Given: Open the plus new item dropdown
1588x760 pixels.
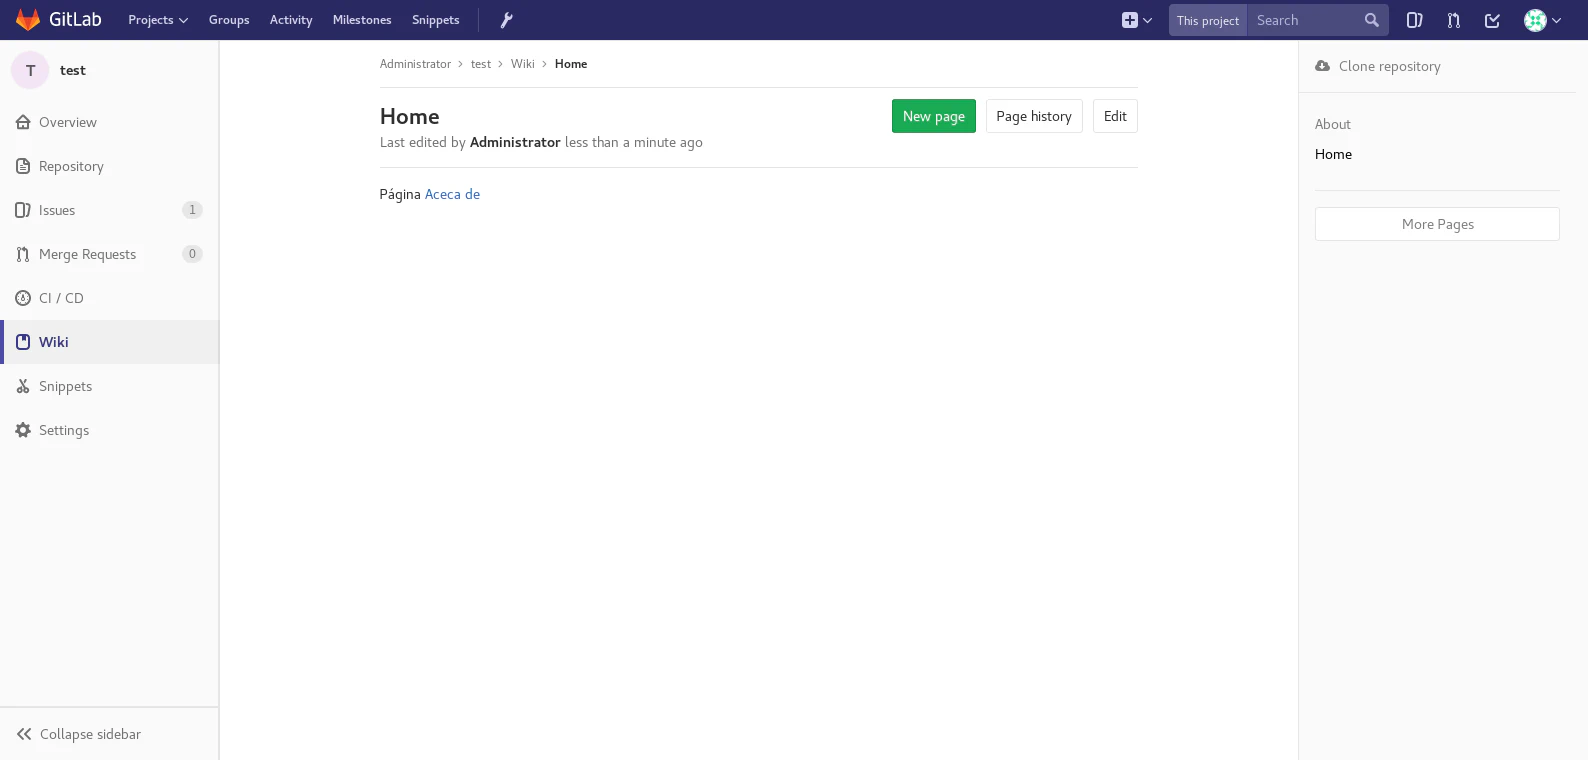Looking at the screenshot, I should pyautogui.click(x=1136, y=20).
